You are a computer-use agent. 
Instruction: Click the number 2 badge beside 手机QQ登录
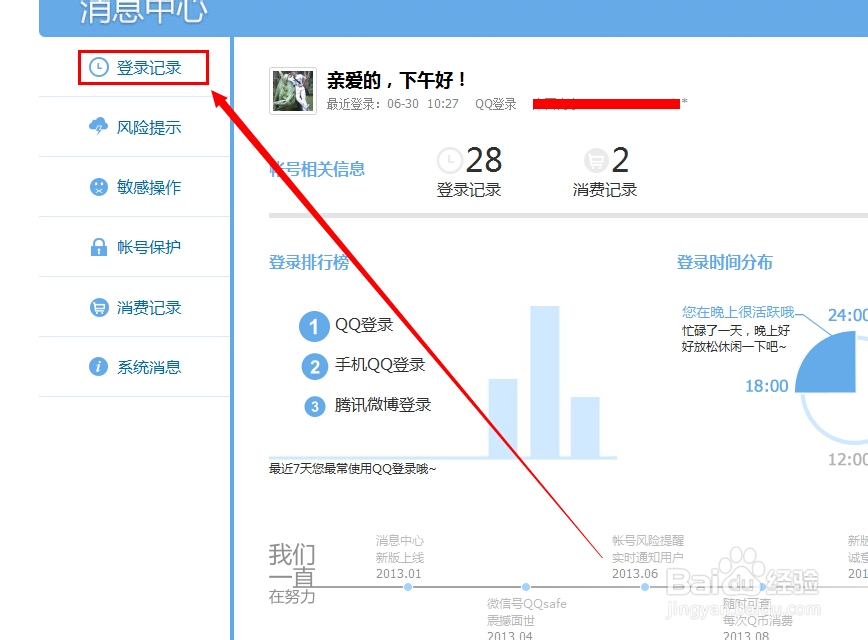click(313, 366)
